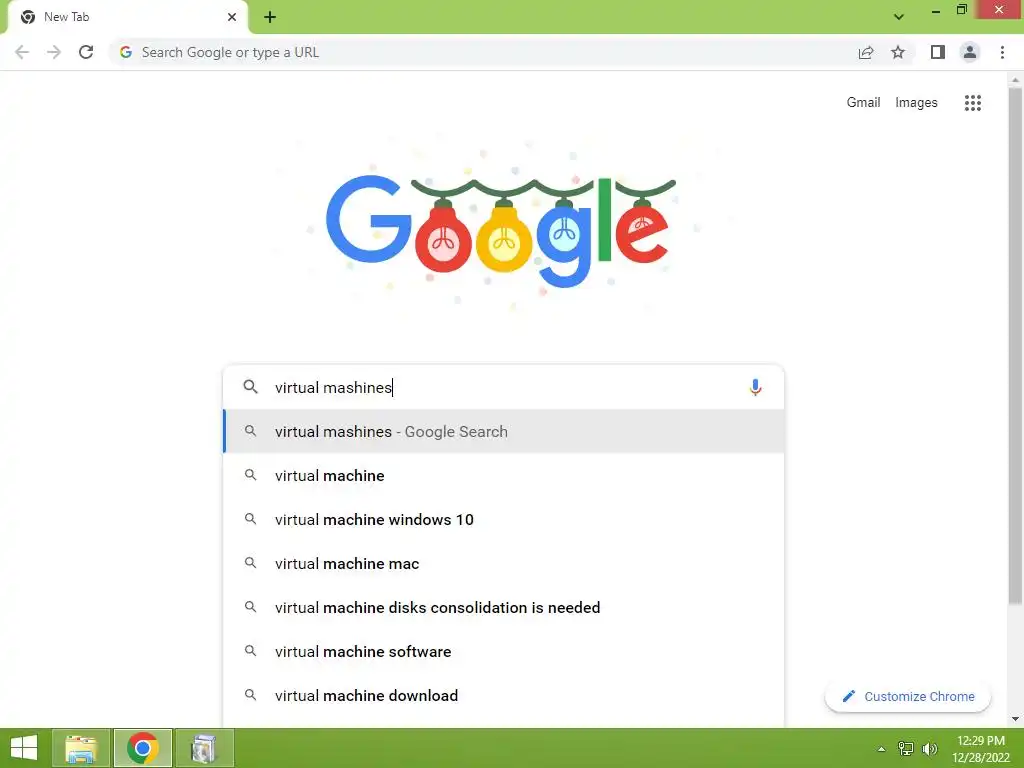This screenshot has width=1024, height=768.
Task: Click the magnifier icon in the search box
Action: (x=250, y=387)
